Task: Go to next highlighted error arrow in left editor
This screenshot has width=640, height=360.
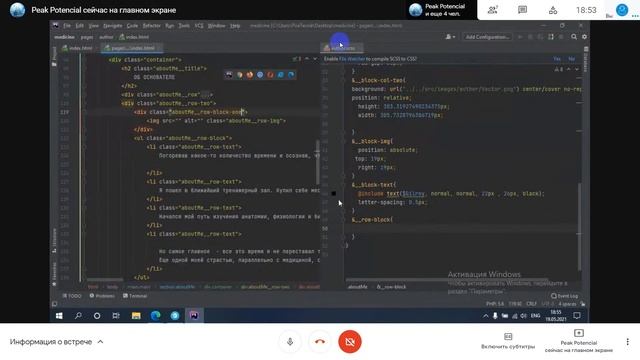Action: (x=315, y=59)
